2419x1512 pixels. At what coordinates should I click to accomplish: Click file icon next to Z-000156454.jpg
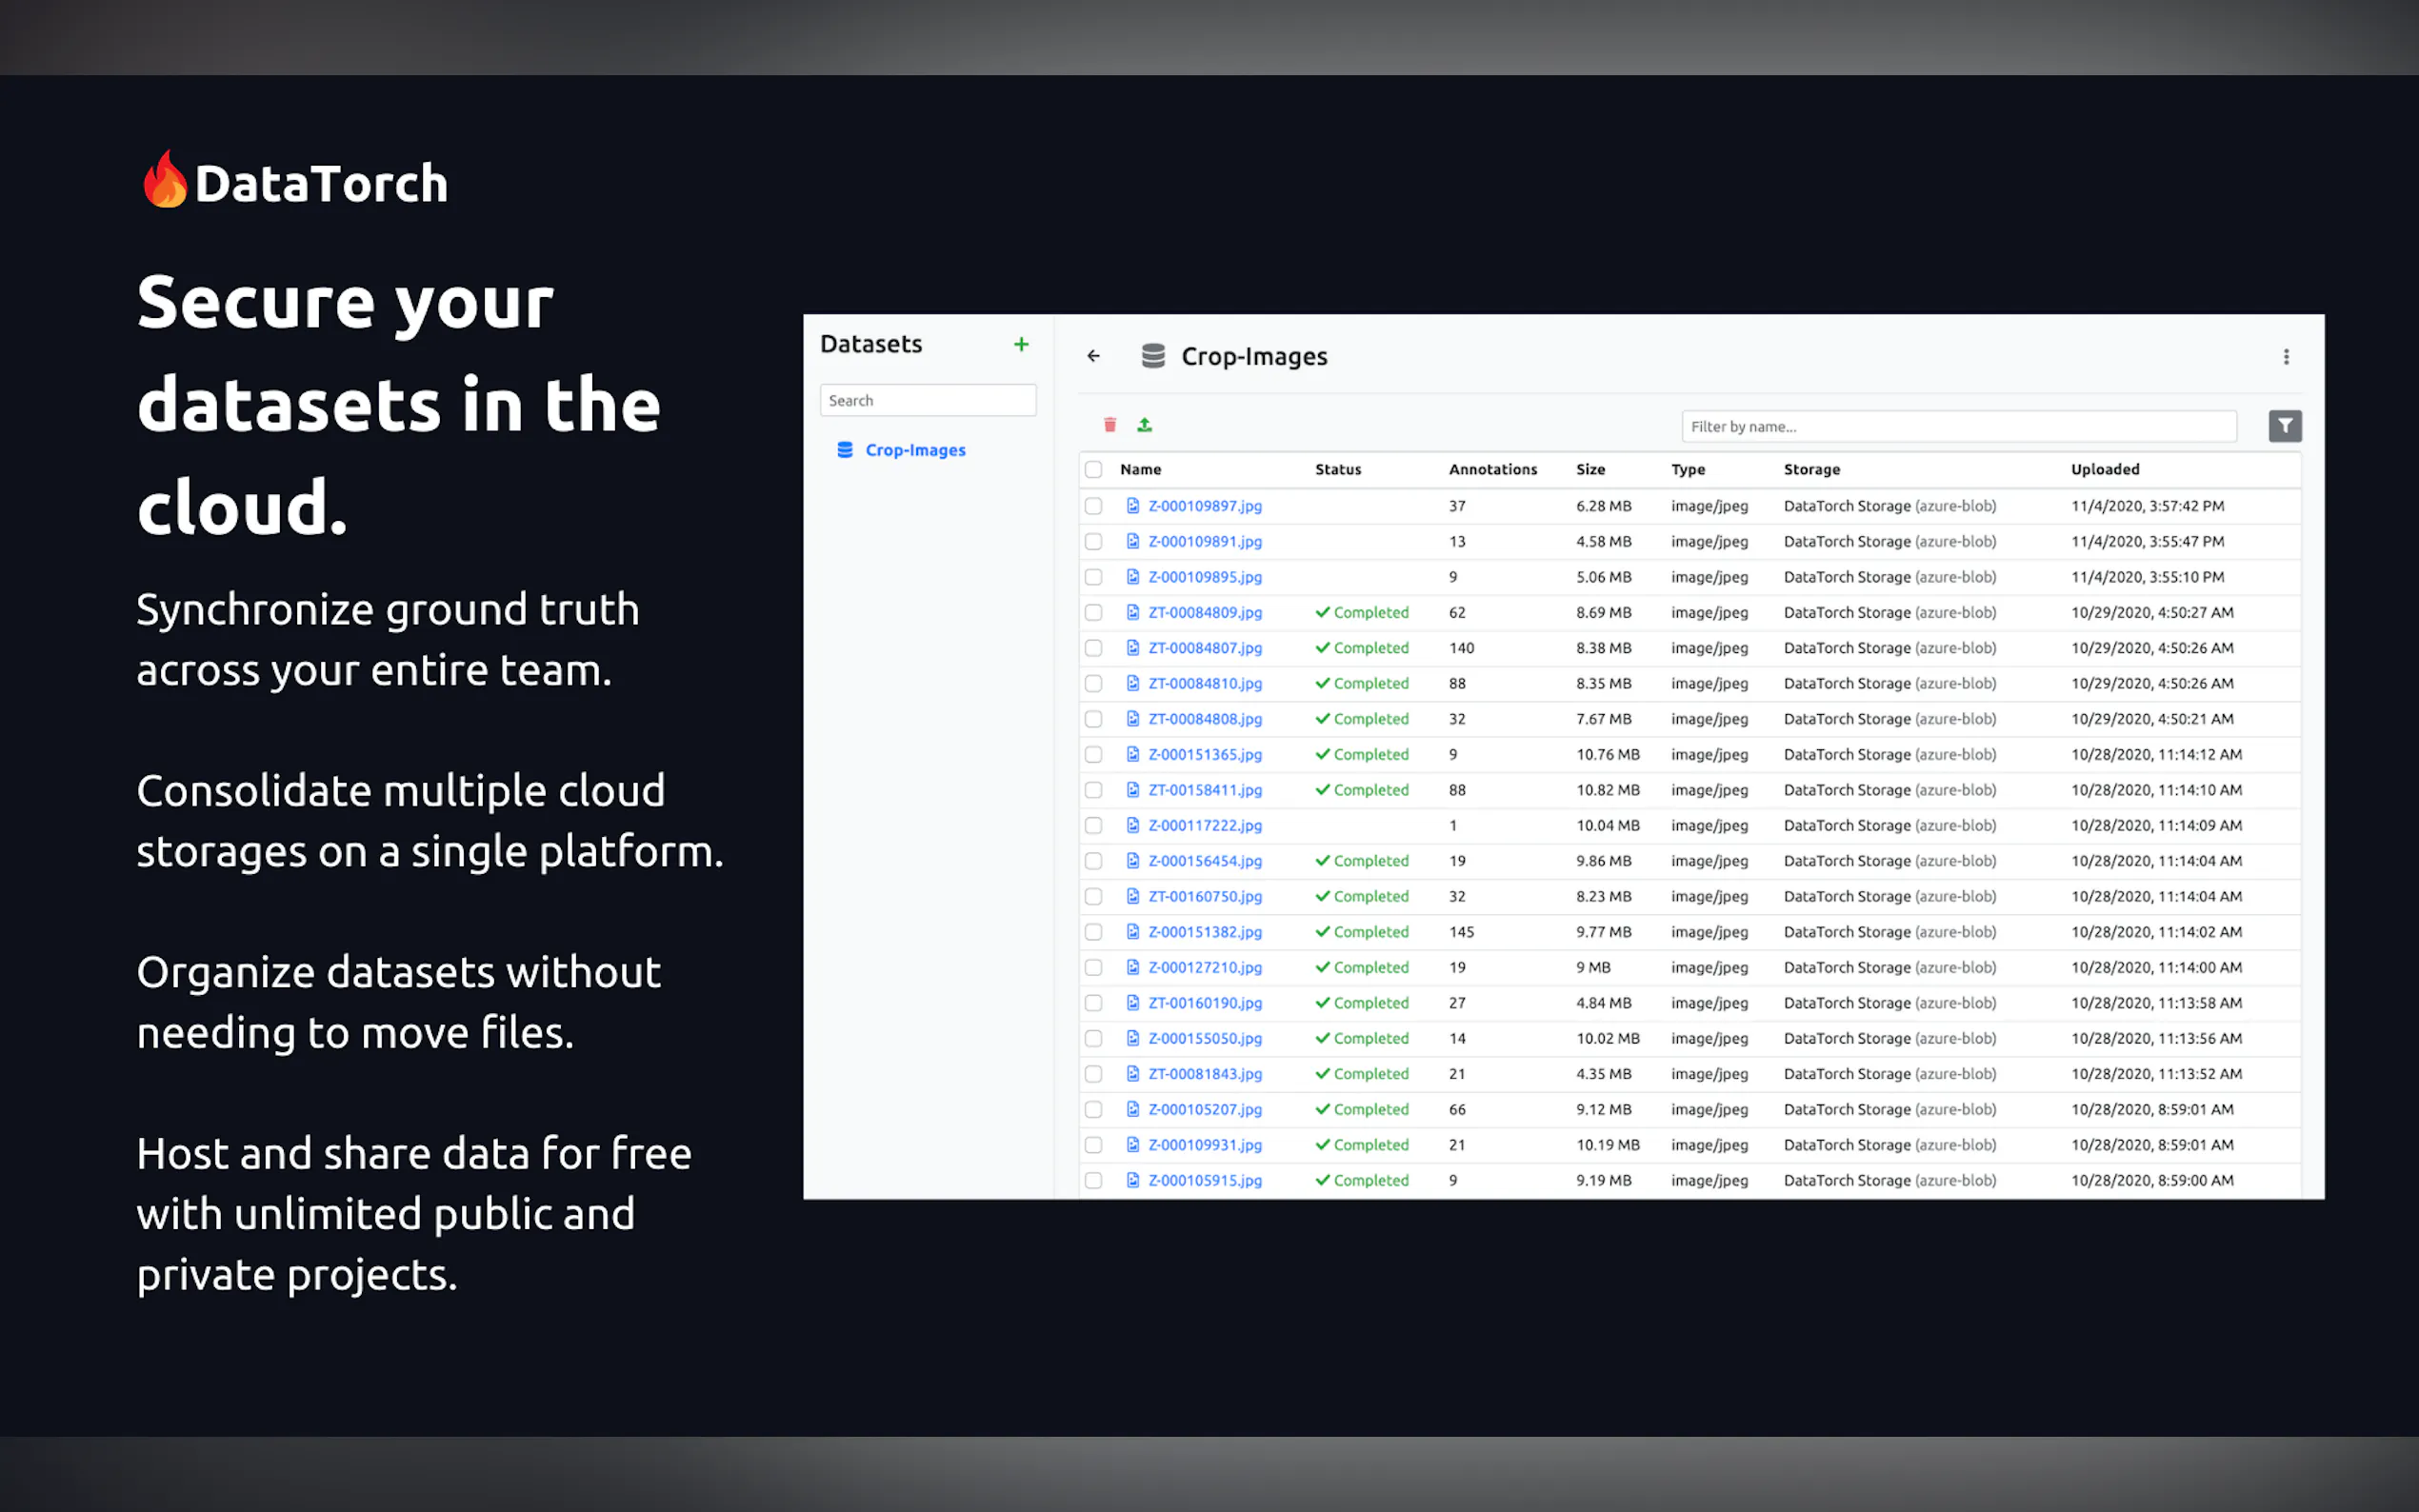click(1133, 861)
